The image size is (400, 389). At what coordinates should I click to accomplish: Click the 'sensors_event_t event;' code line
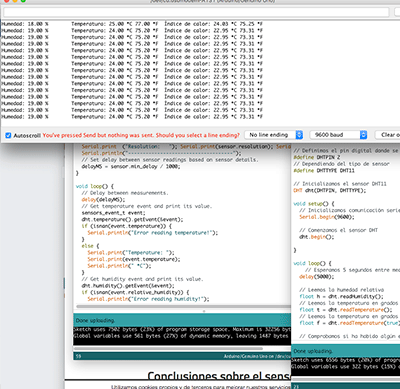pos(113,213)
